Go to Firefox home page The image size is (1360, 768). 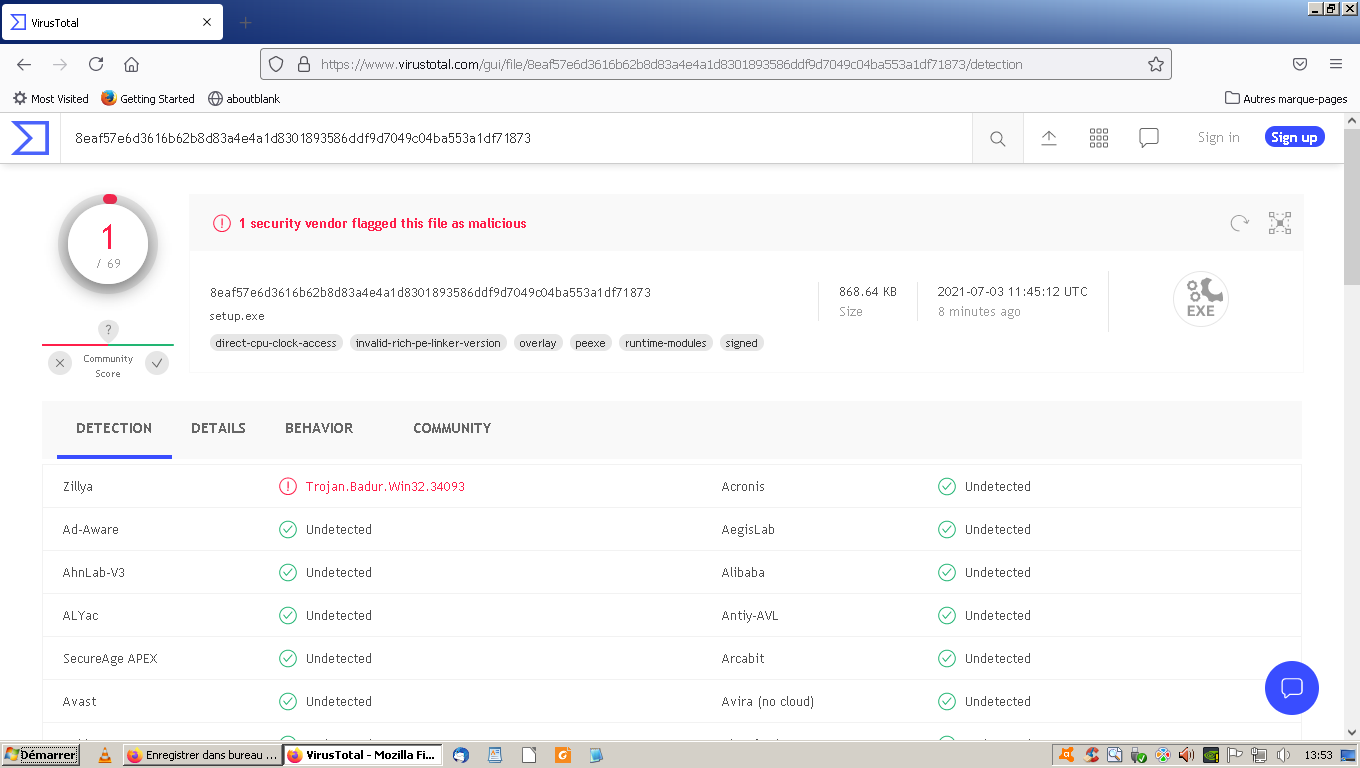pyautogui.click(x=131, y=64)
